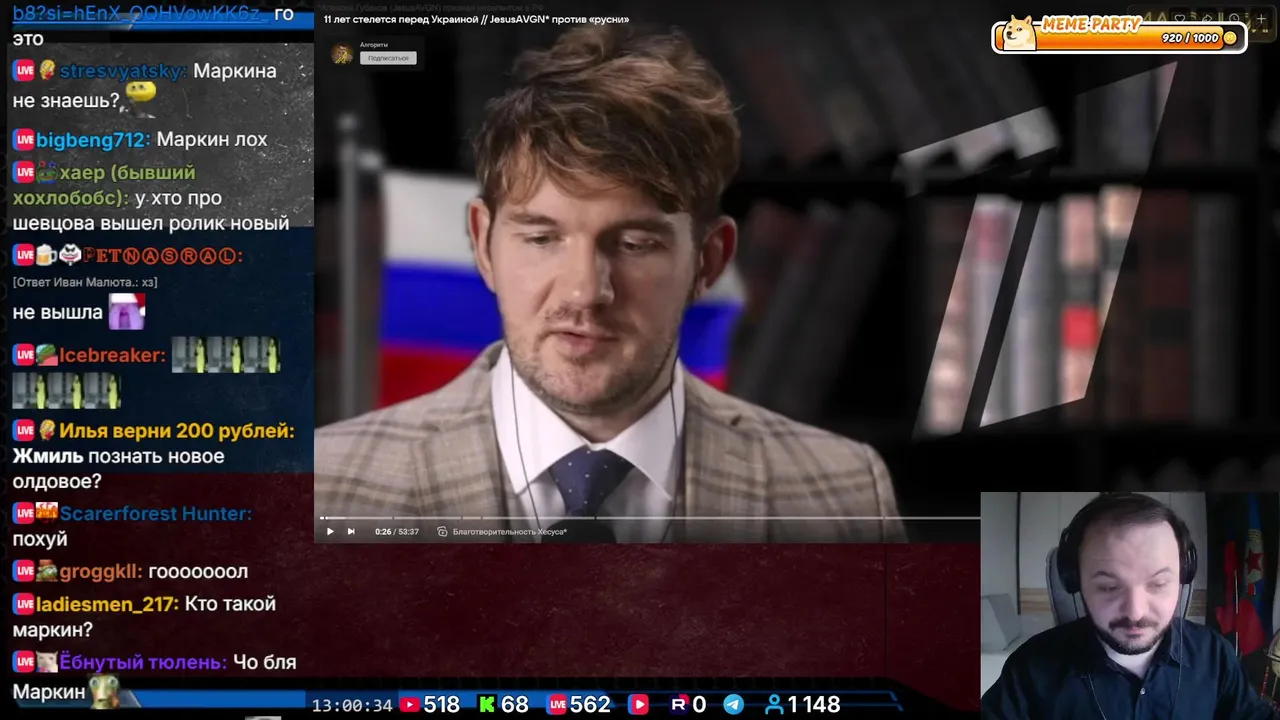1280x720 pixels.
Task: Click the live badge next to ladiesmen_217
Action: (x=24, y=604)
